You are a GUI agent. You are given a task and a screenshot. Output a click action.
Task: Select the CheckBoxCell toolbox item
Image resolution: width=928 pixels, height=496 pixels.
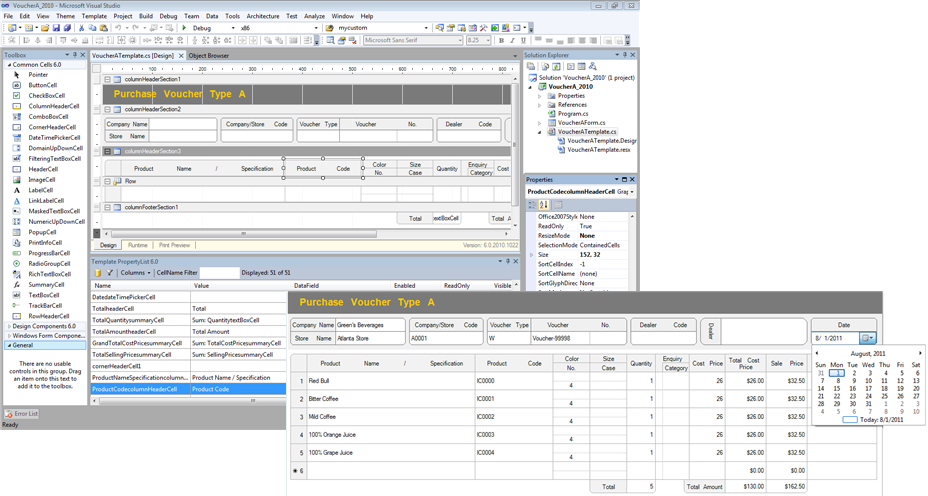[x=46, y=95]
